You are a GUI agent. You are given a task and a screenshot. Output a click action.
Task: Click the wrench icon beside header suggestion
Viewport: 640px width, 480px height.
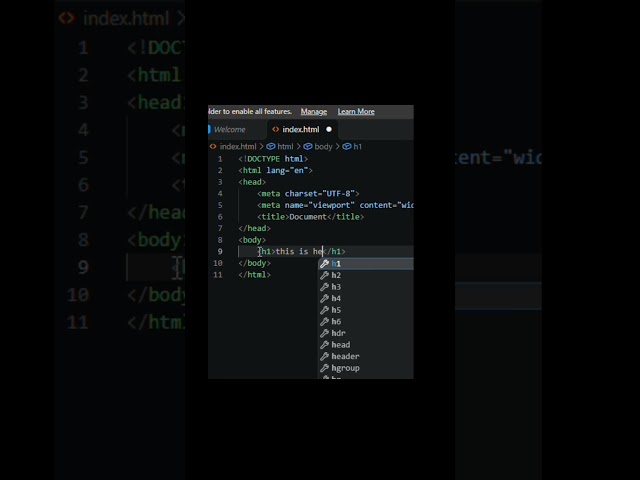pyautogui.click(x=324, y=356)
